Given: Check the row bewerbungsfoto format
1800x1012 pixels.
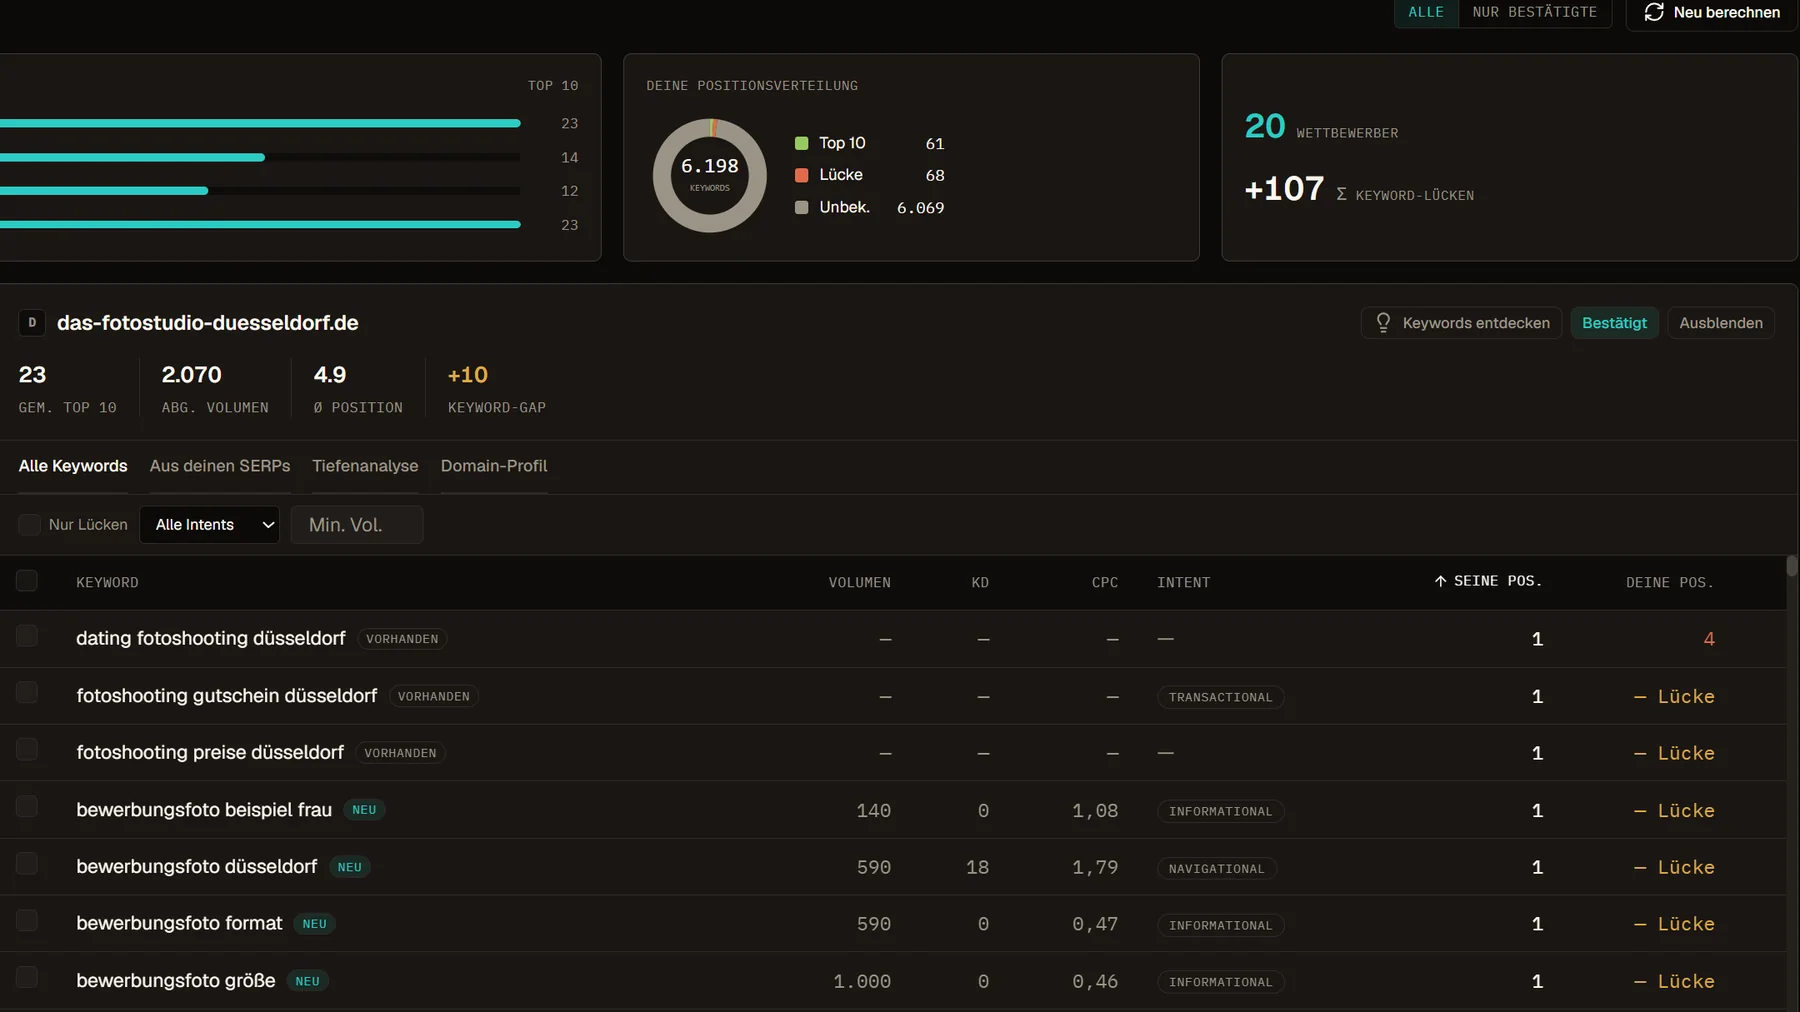Looking at the screenshot, I should click(27, 921).
